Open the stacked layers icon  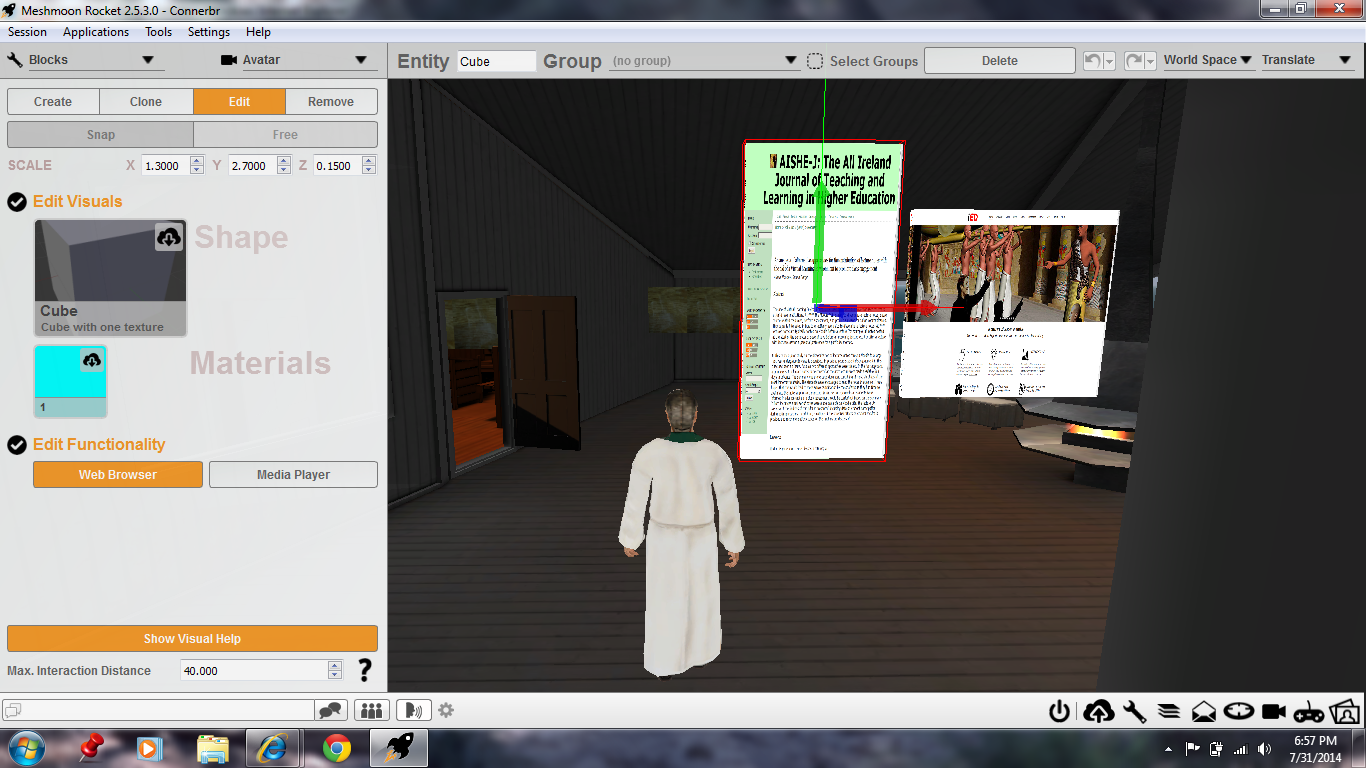pos(1169,712)
